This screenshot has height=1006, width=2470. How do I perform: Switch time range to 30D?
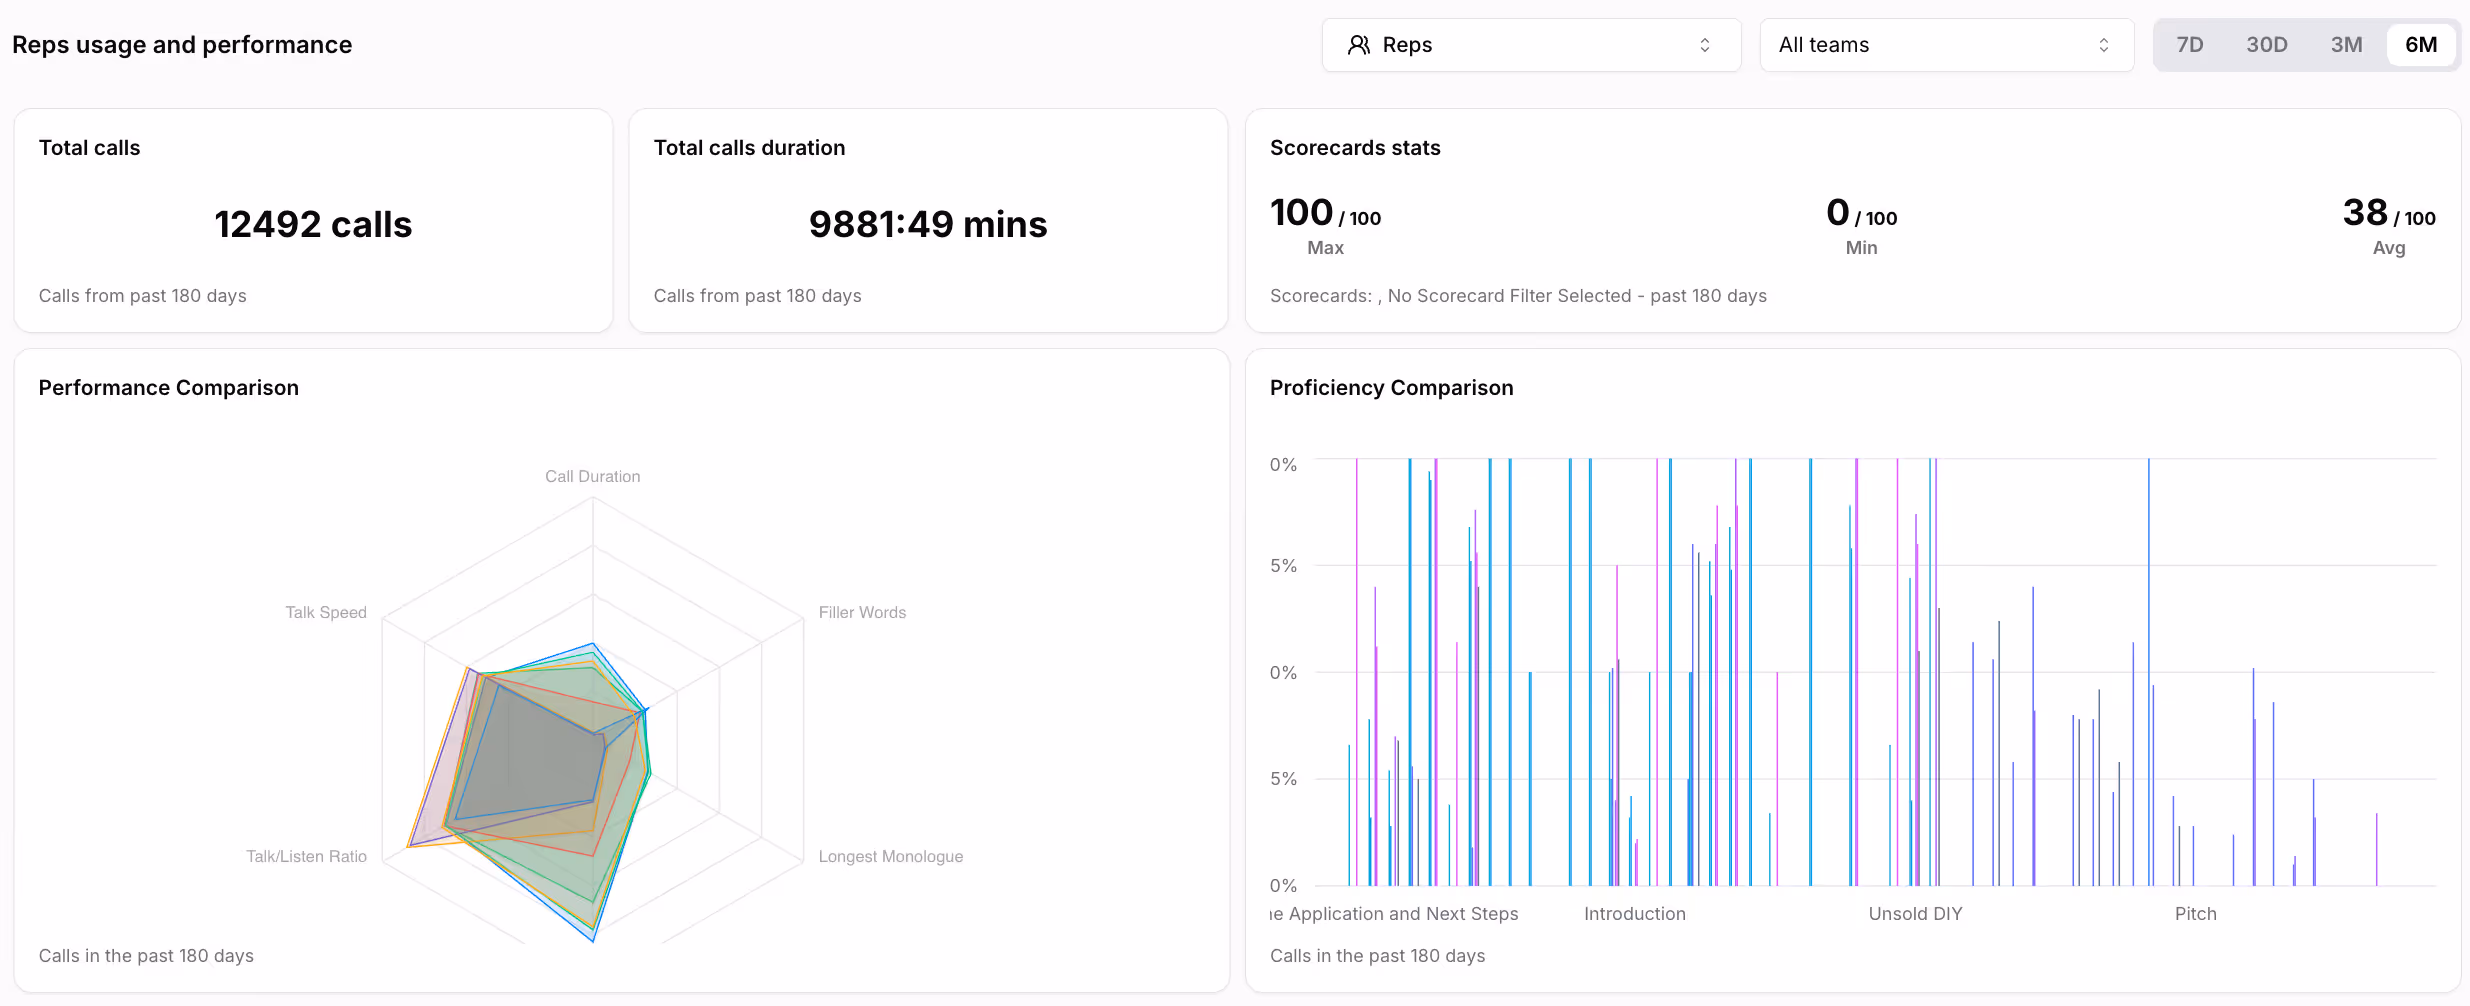tap(2267, 45)
